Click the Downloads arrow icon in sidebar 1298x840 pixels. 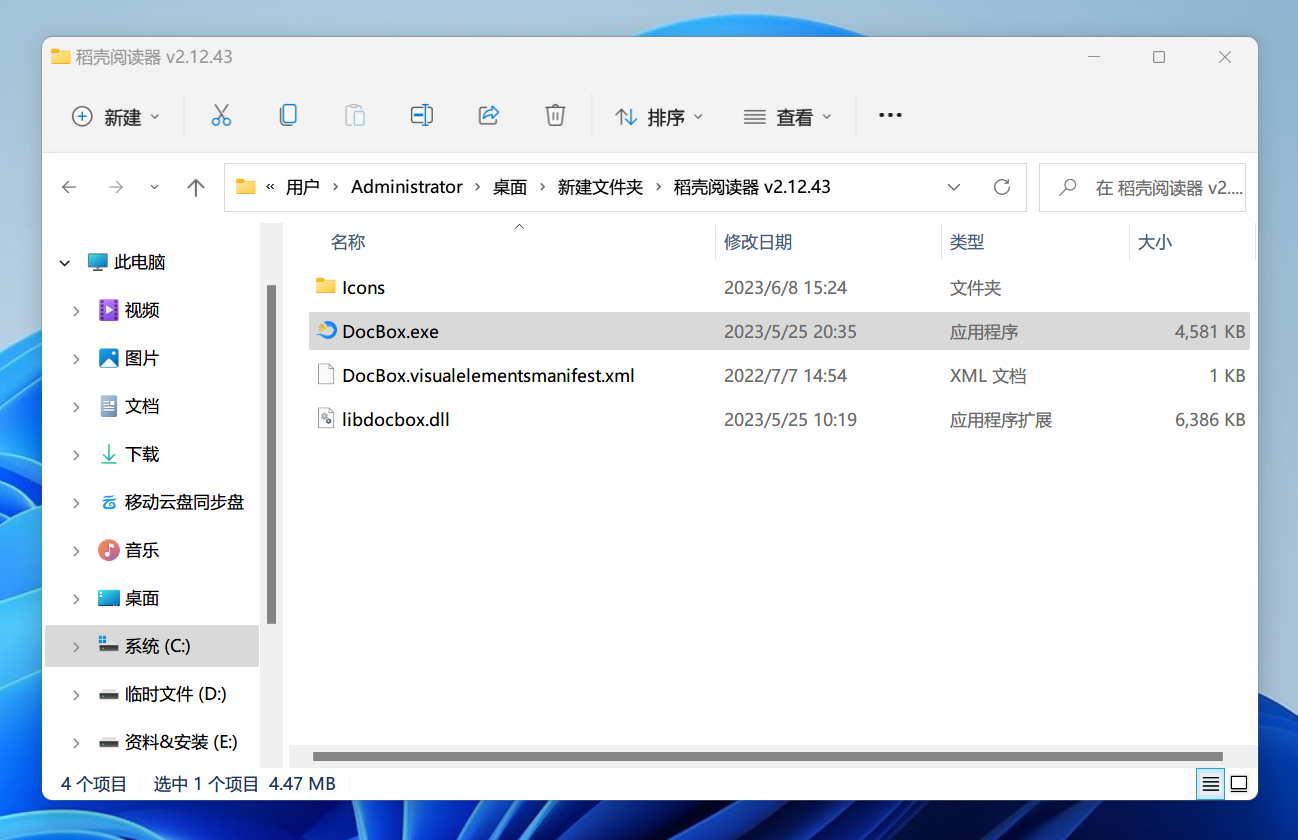109,454
